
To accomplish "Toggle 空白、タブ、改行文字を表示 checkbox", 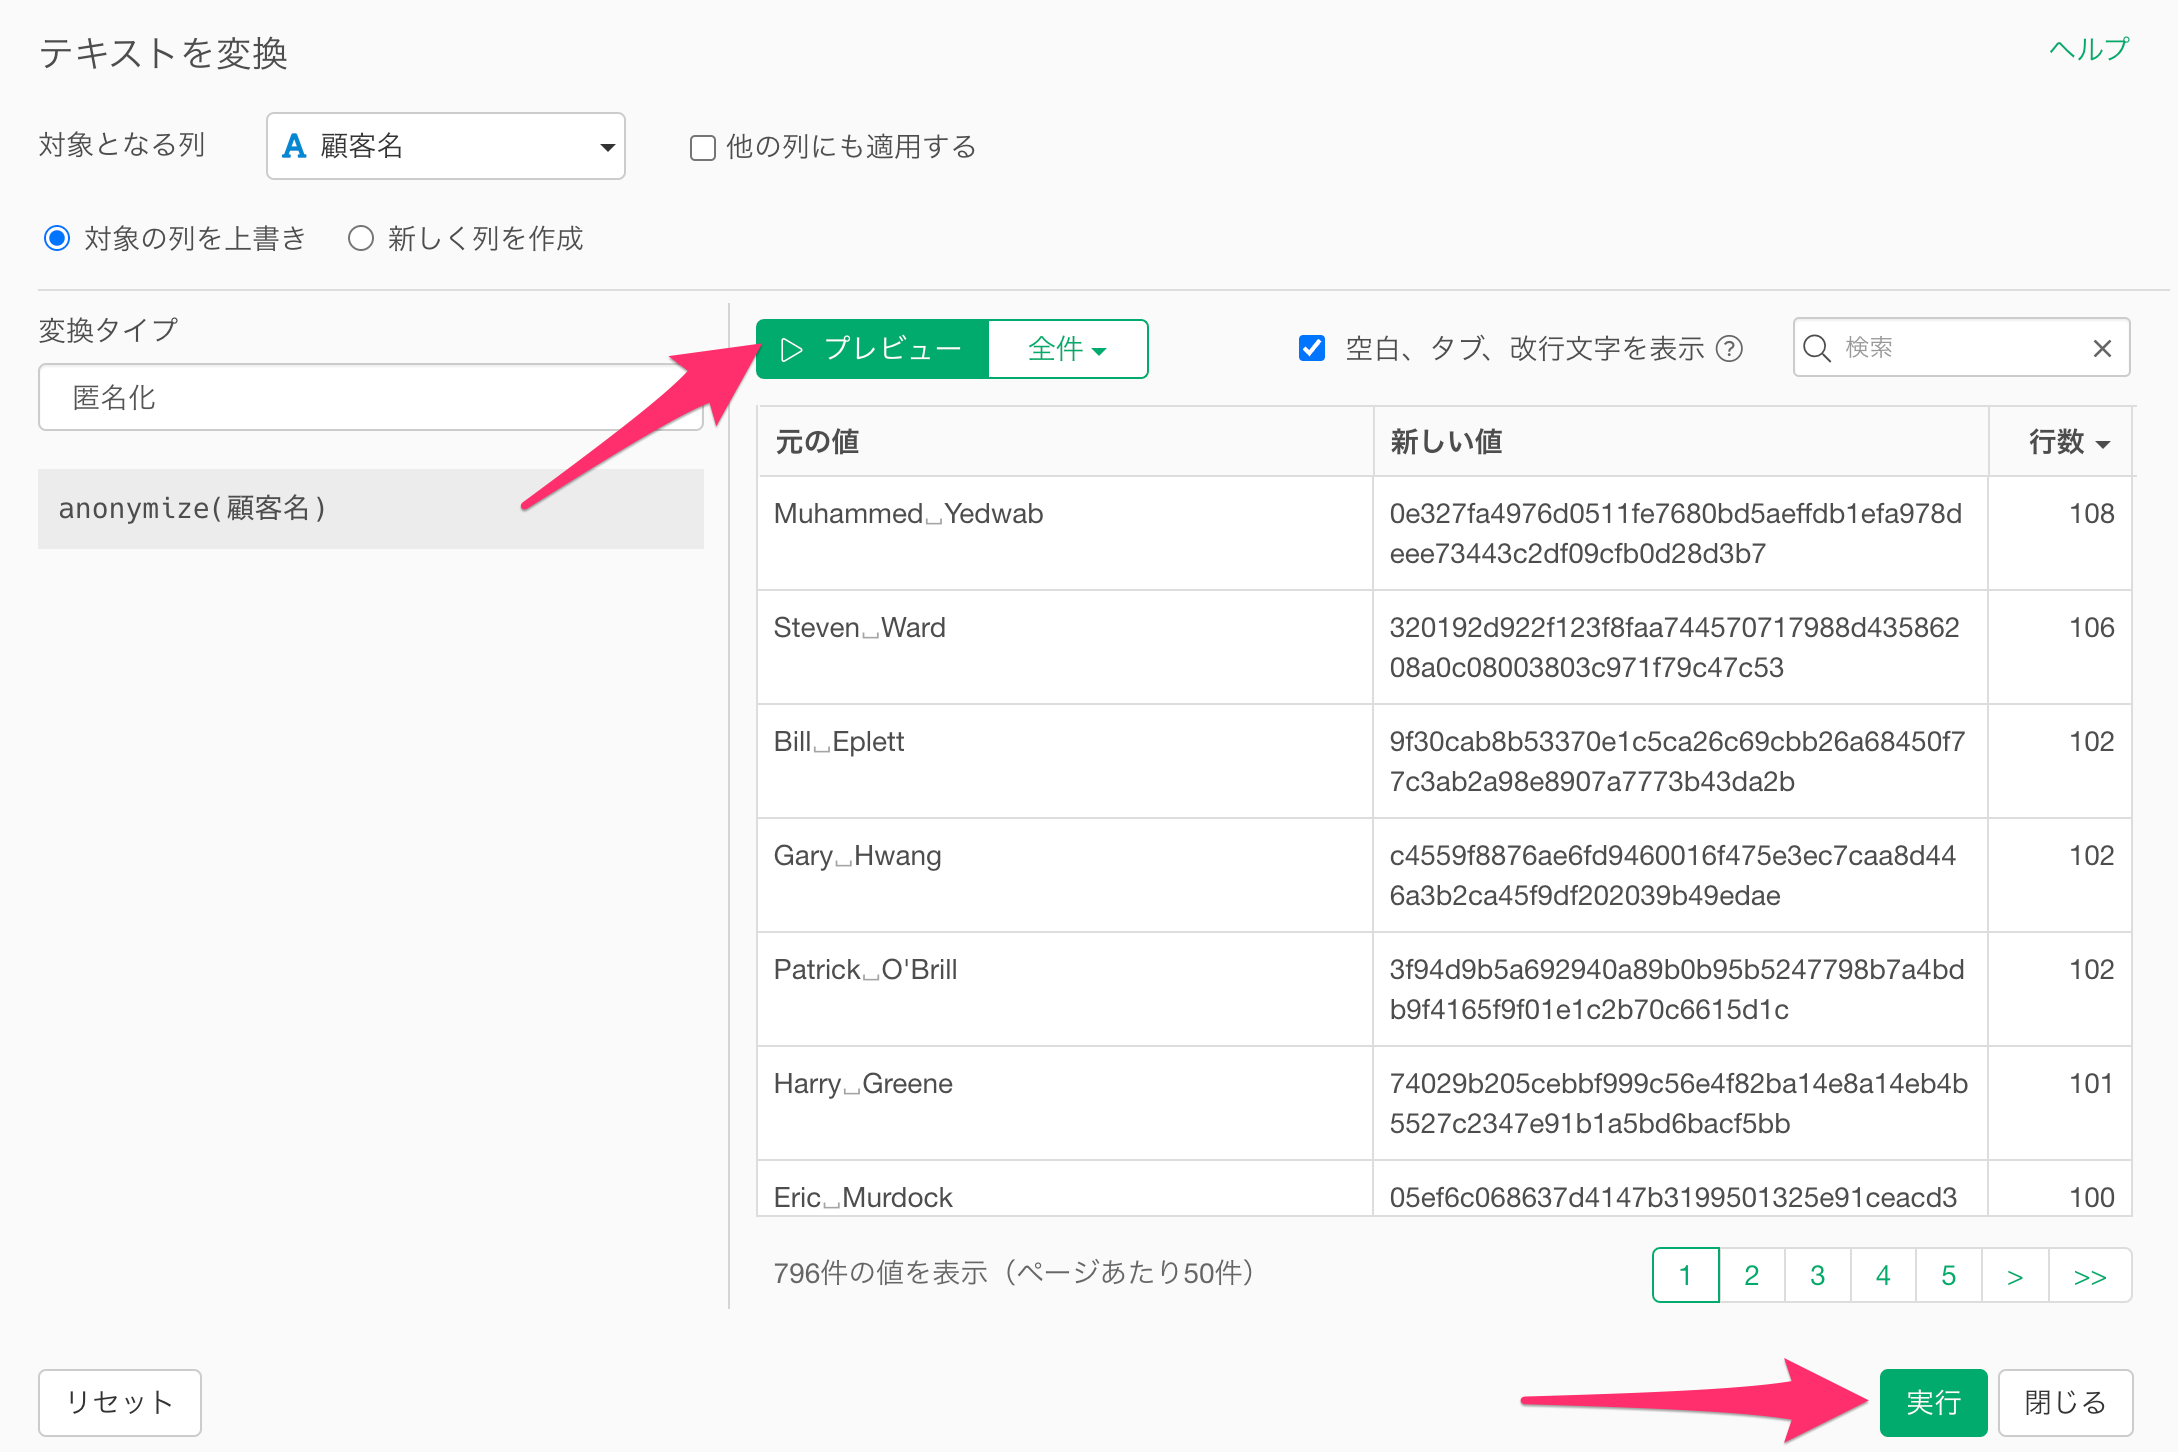I will [x=1311, y=348].
